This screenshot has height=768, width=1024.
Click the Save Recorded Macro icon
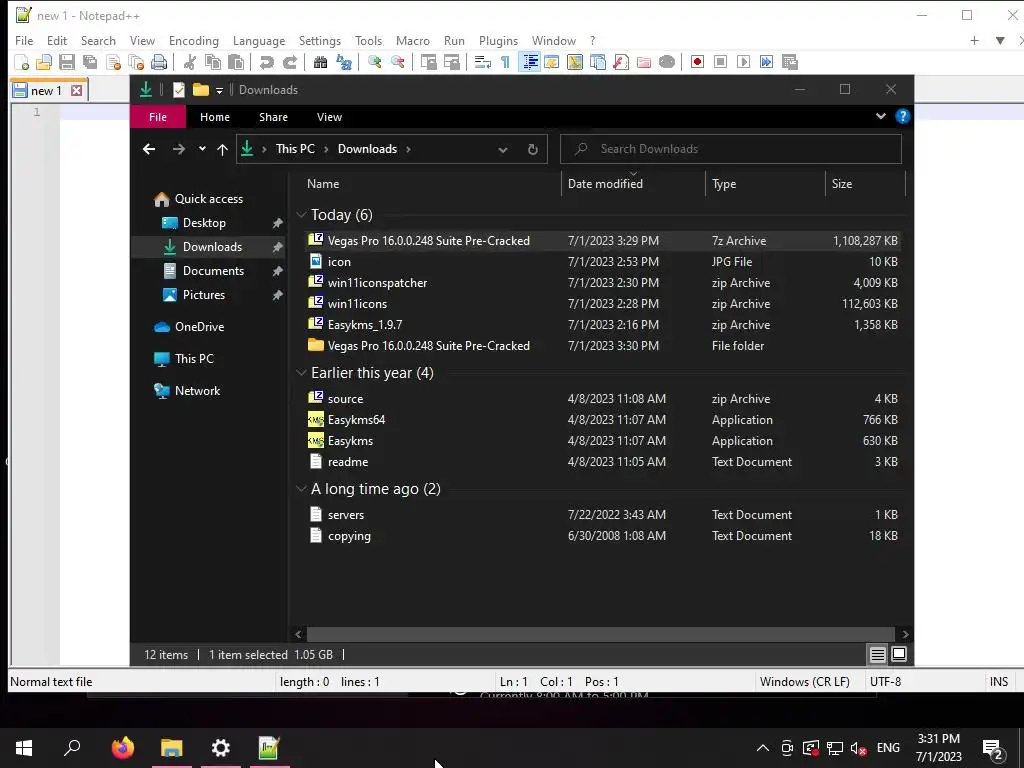click(790, 62)
